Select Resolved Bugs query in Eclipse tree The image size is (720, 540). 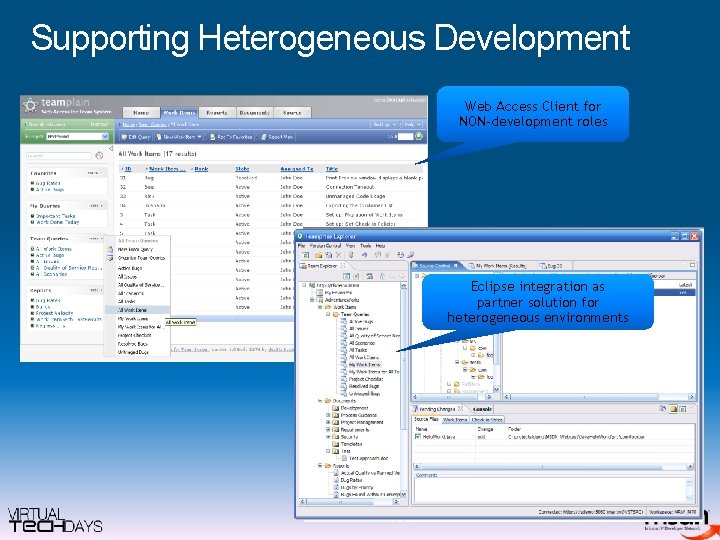point(364,386)
